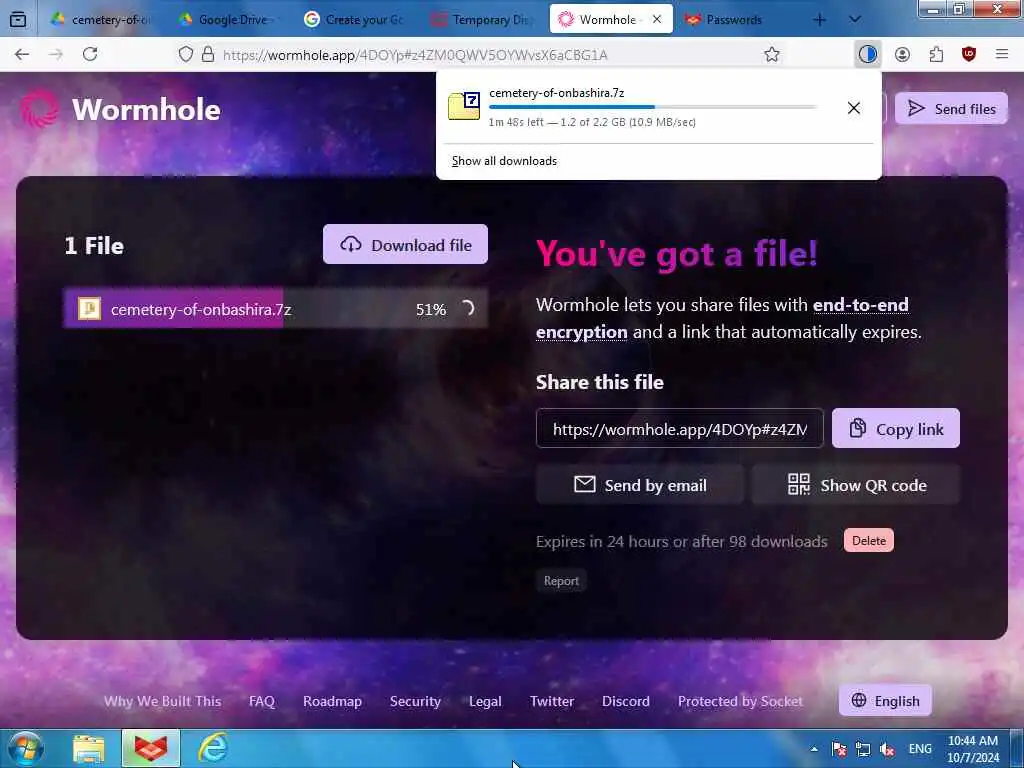
Task: Click the cemetery-of-onbashira.7z file row
Action: (x=276, y=308)
